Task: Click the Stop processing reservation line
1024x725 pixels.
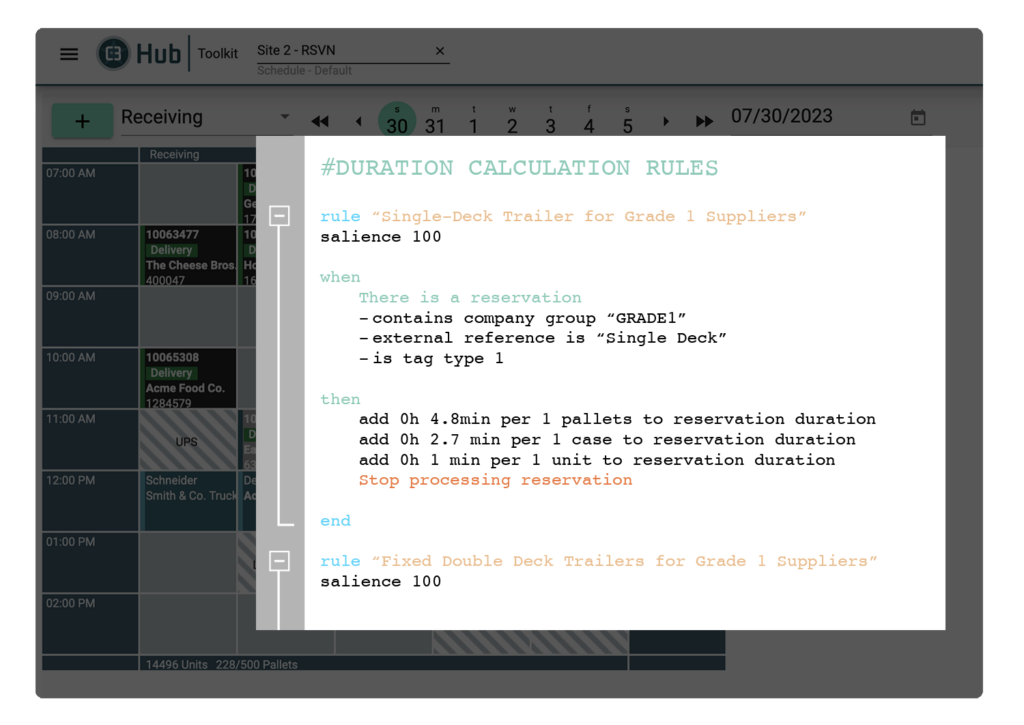Action: tap(496, 480)
